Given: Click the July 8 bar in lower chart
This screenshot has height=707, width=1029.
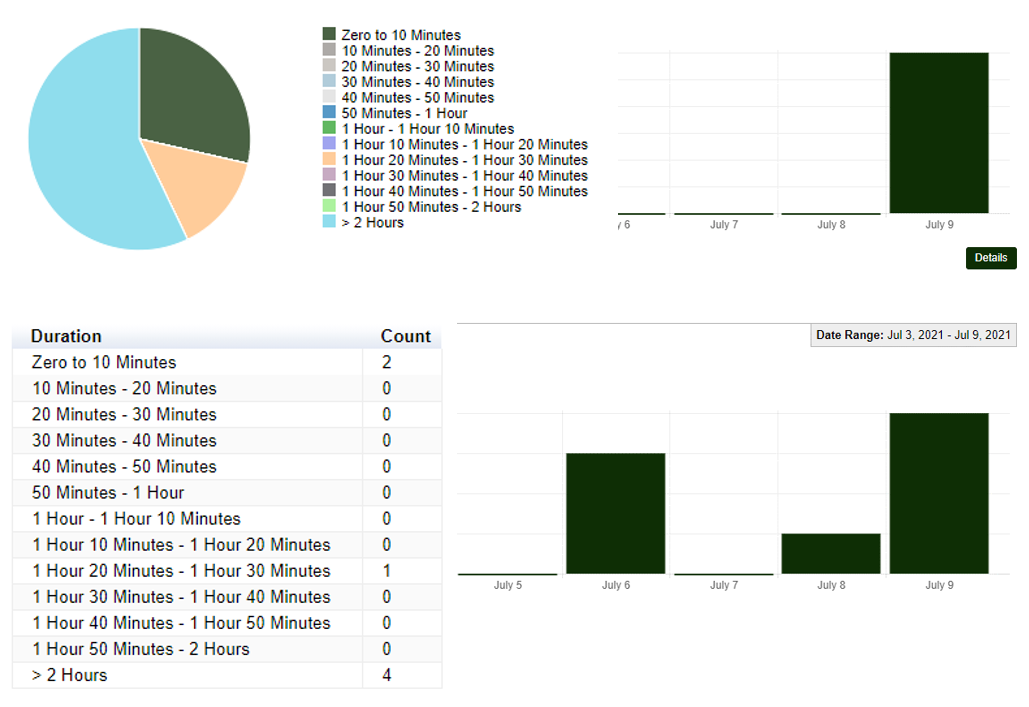Looking at the screenshot, I should (830, 553).
